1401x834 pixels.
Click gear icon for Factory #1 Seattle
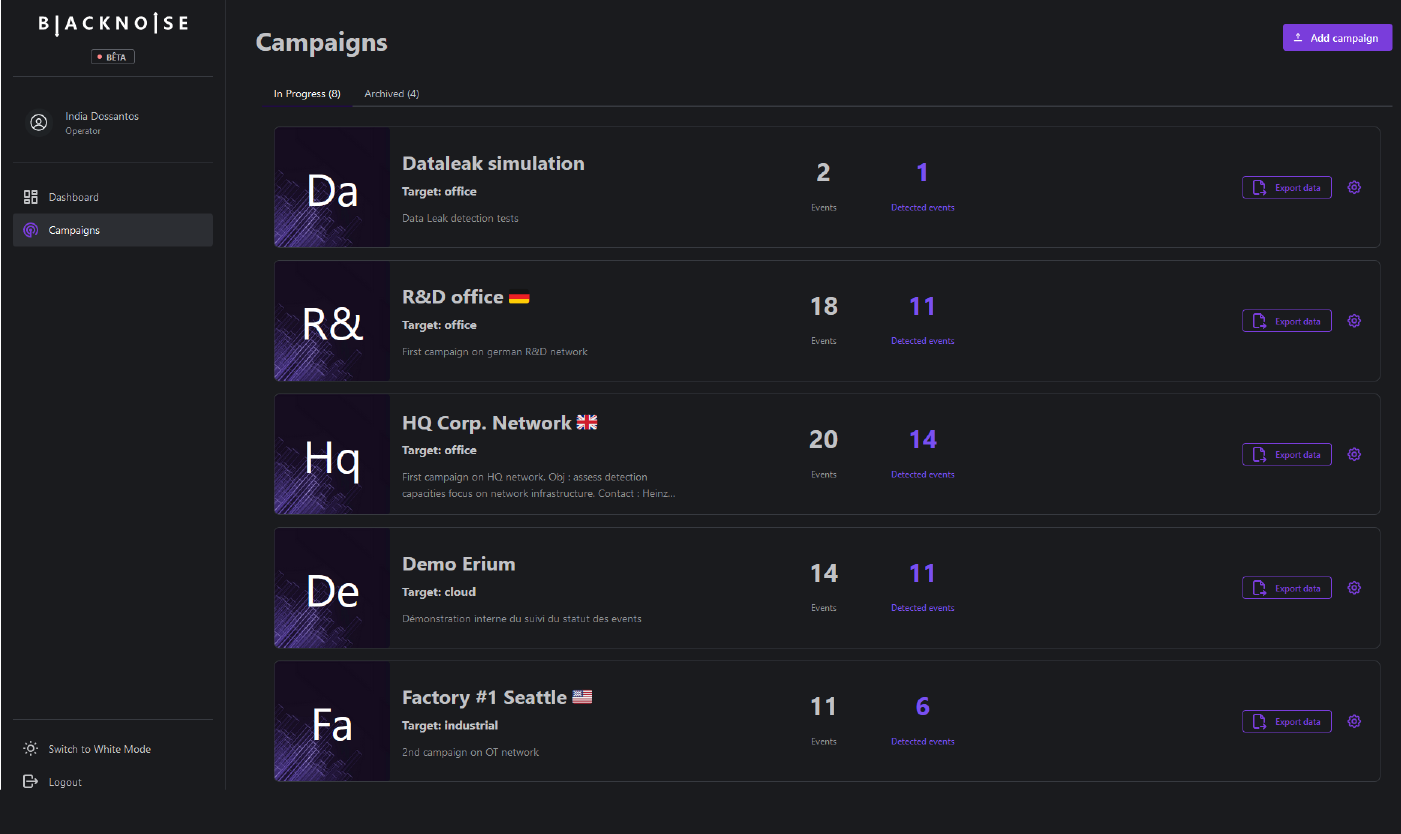pyautogui.click(x=1354, y=721)
